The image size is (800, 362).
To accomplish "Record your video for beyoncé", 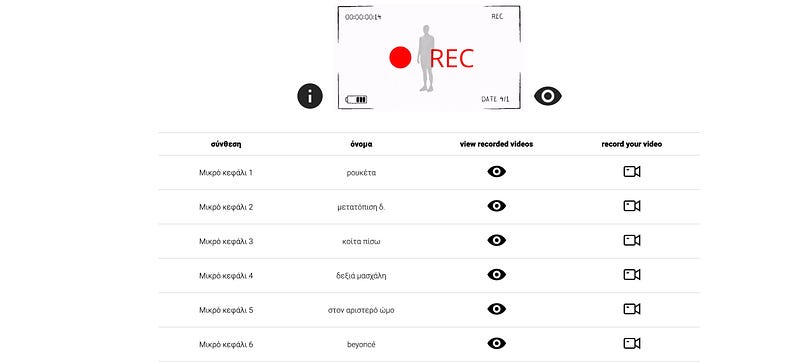I will pos(632,344).
